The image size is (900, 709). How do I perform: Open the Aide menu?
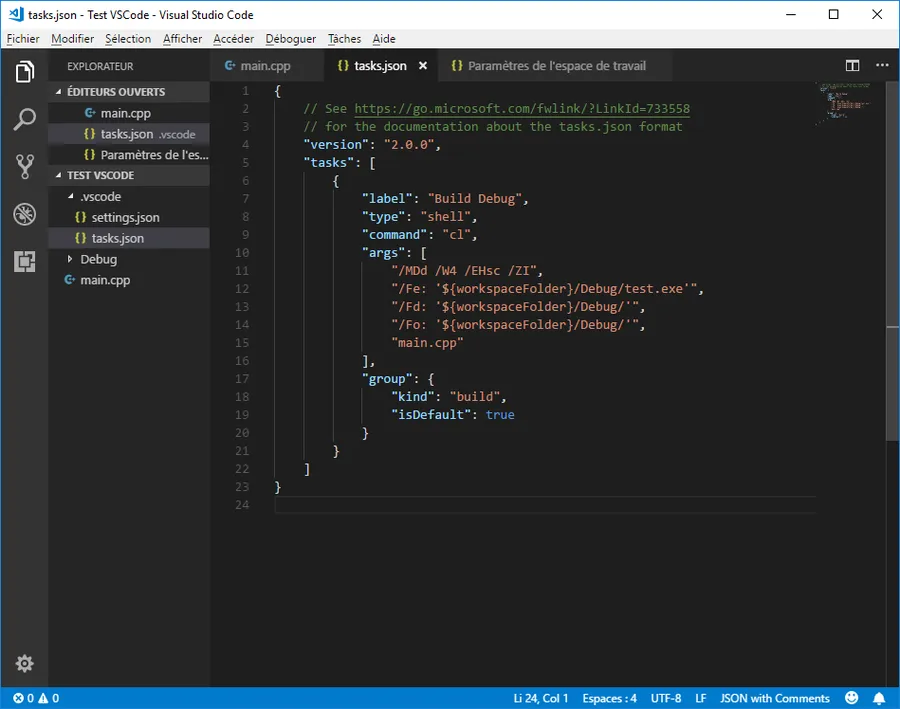(x=384, y=38)
